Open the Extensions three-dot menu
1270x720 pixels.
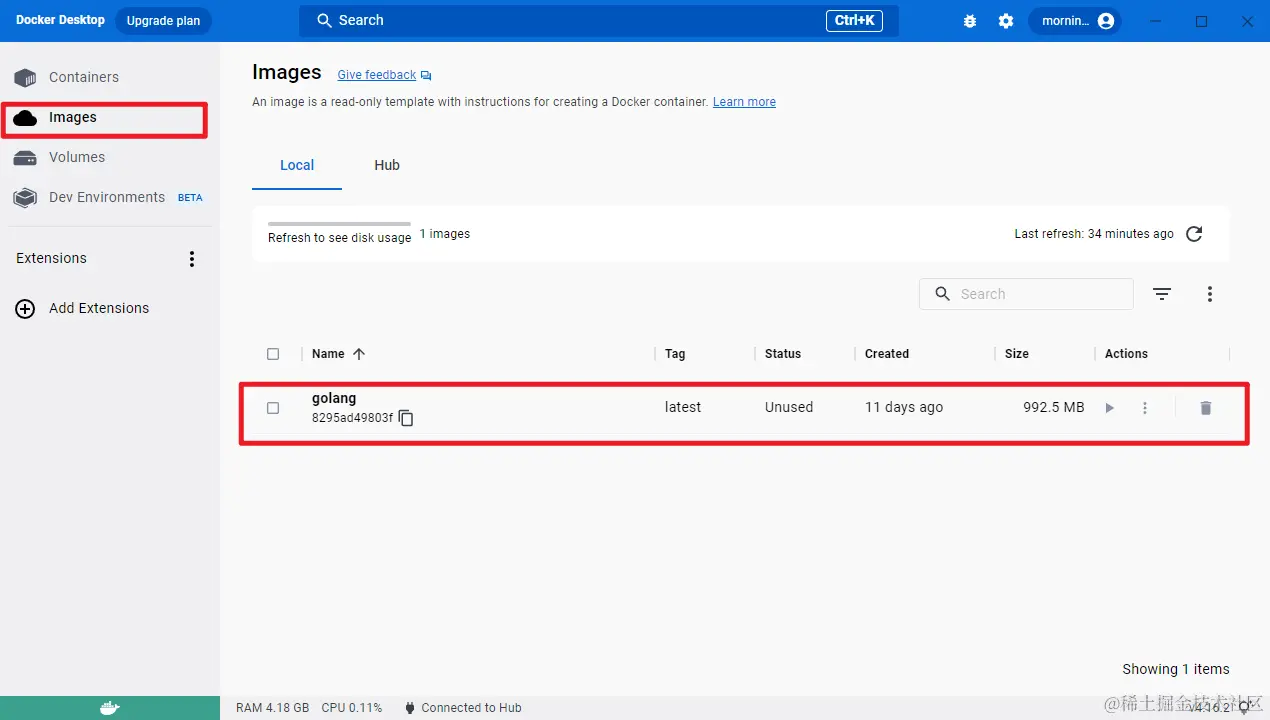(x=192, y=259)
